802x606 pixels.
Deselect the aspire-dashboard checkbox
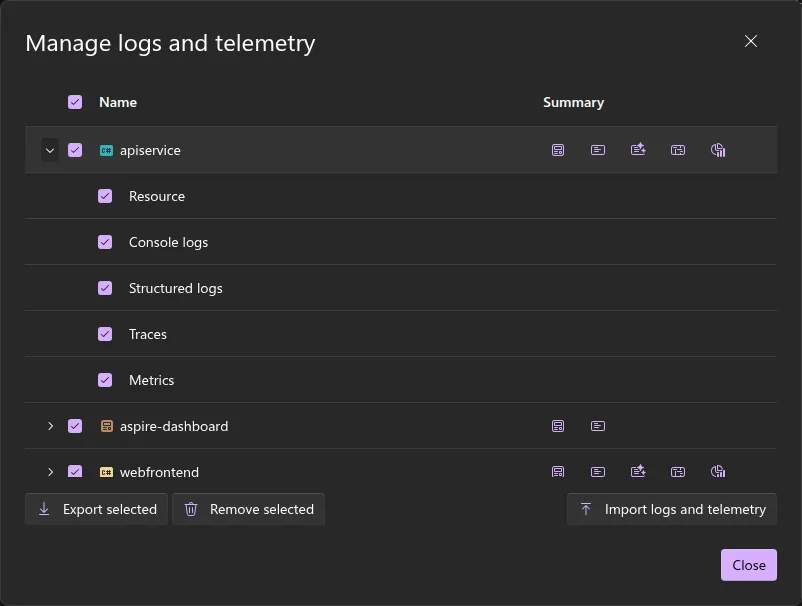point(75,425)
